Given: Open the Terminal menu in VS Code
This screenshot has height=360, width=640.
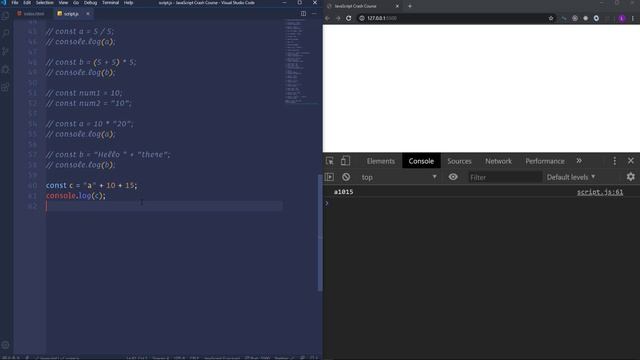Looking at the screenshot, I should (x=111, y=3).
